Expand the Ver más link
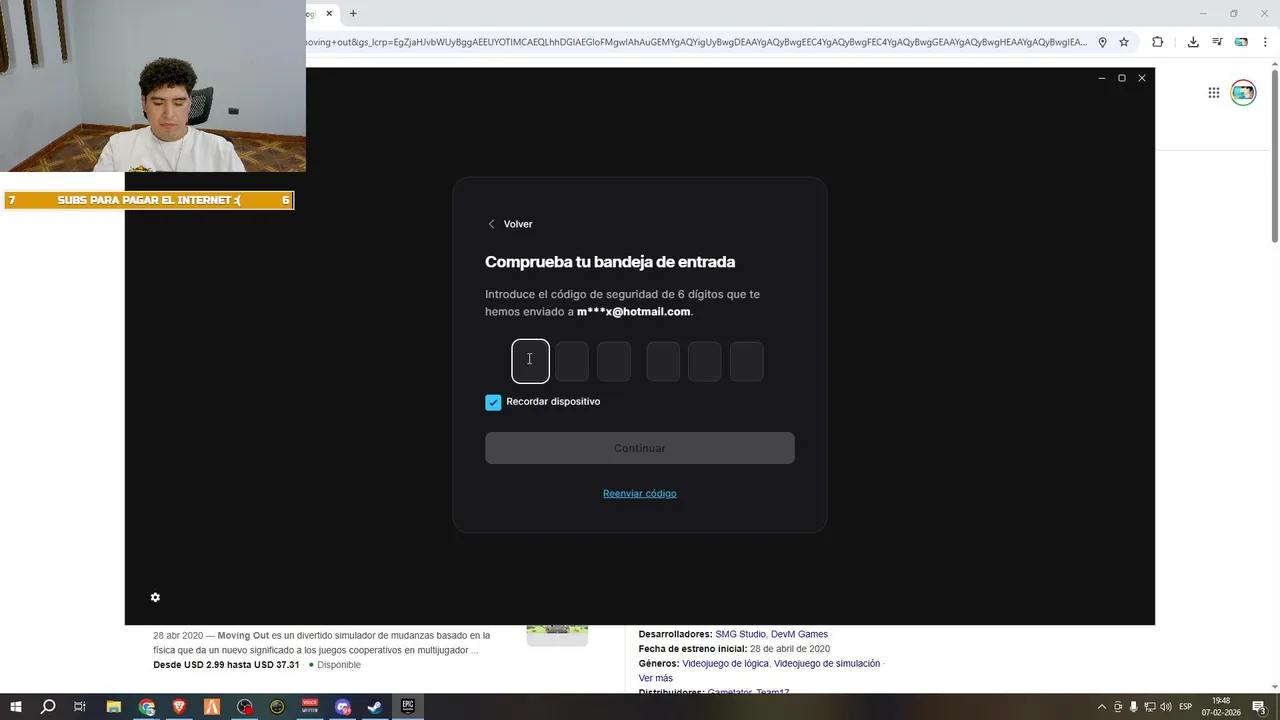This screenshot has height=720, width=1280. [x=656, y=678]
